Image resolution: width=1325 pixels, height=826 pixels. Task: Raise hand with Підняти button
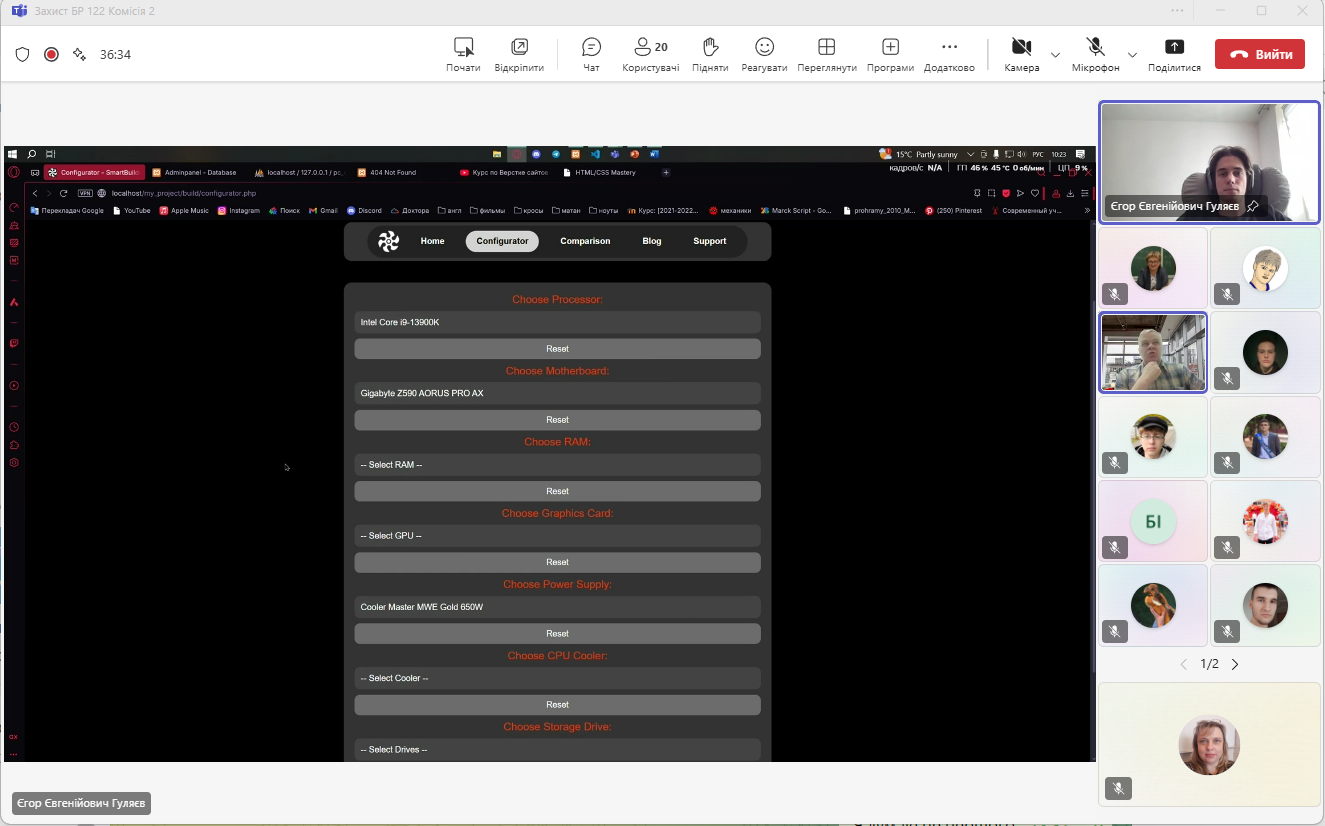click(709, 54)
